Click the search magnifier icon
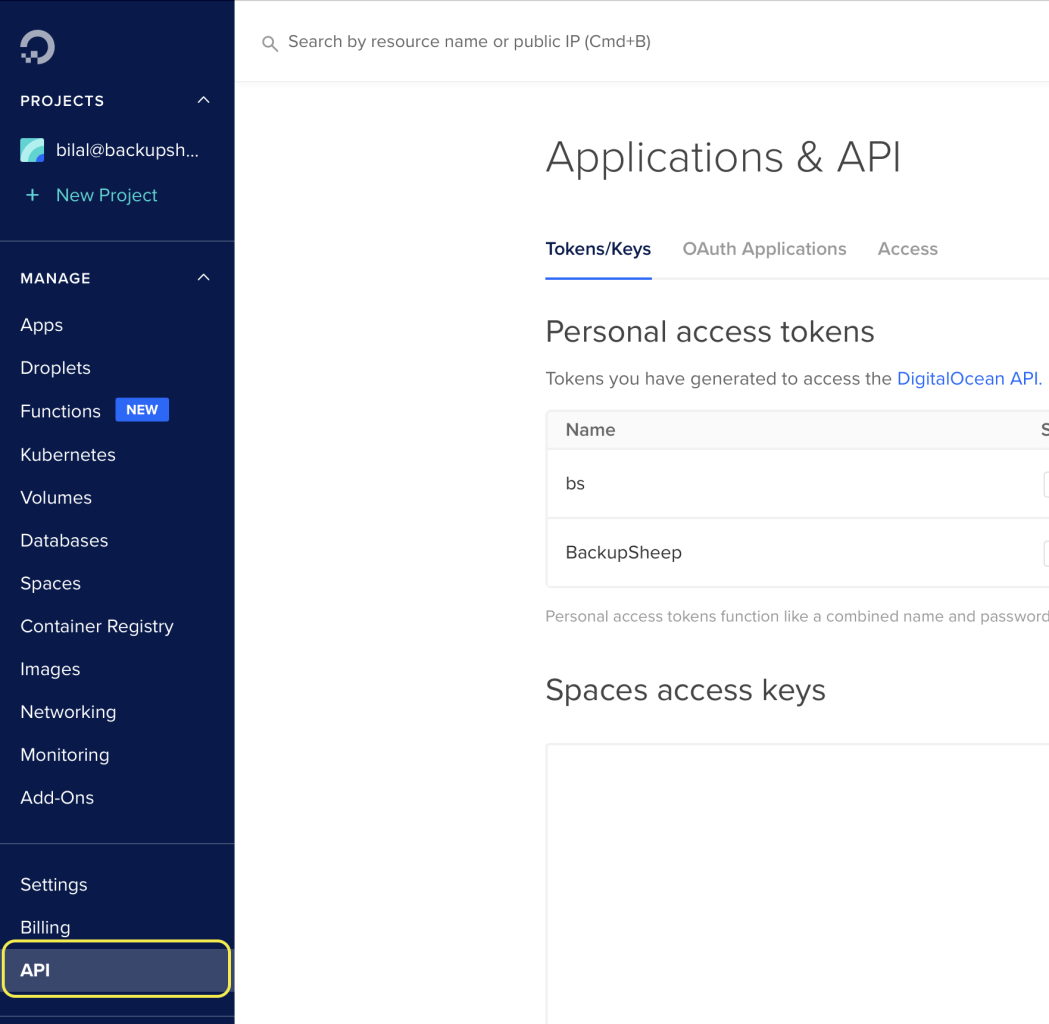This screenshot has height=1024, width=1049. pos(270,44)
